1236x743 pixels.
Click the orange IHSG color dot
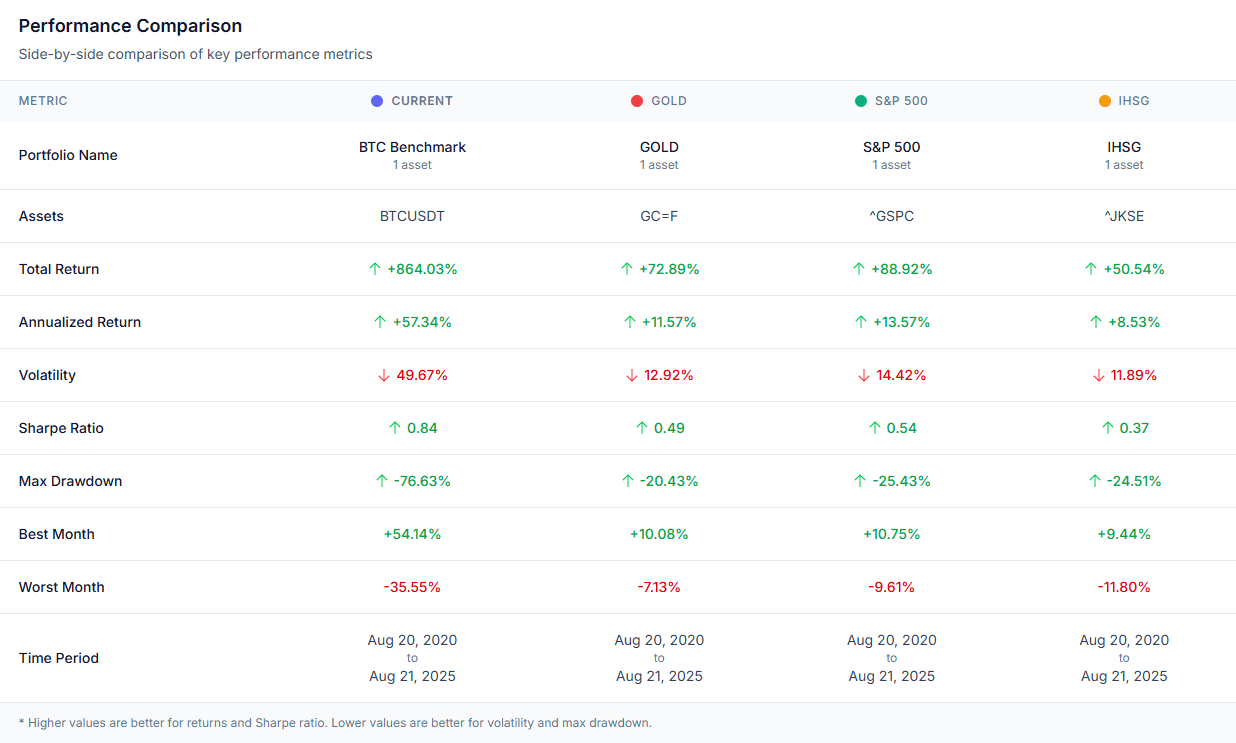tap(1105, 101)
